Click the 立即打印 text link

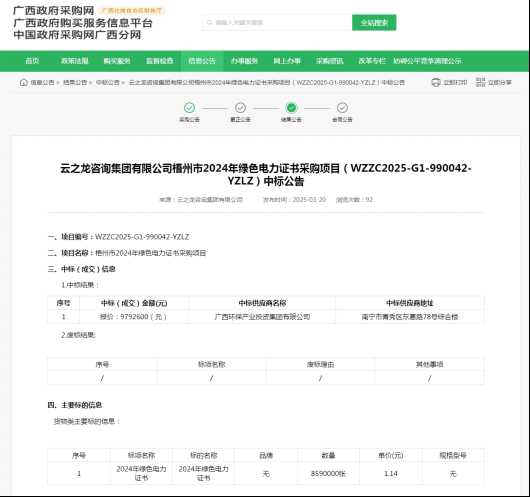[x=455, y=82]
